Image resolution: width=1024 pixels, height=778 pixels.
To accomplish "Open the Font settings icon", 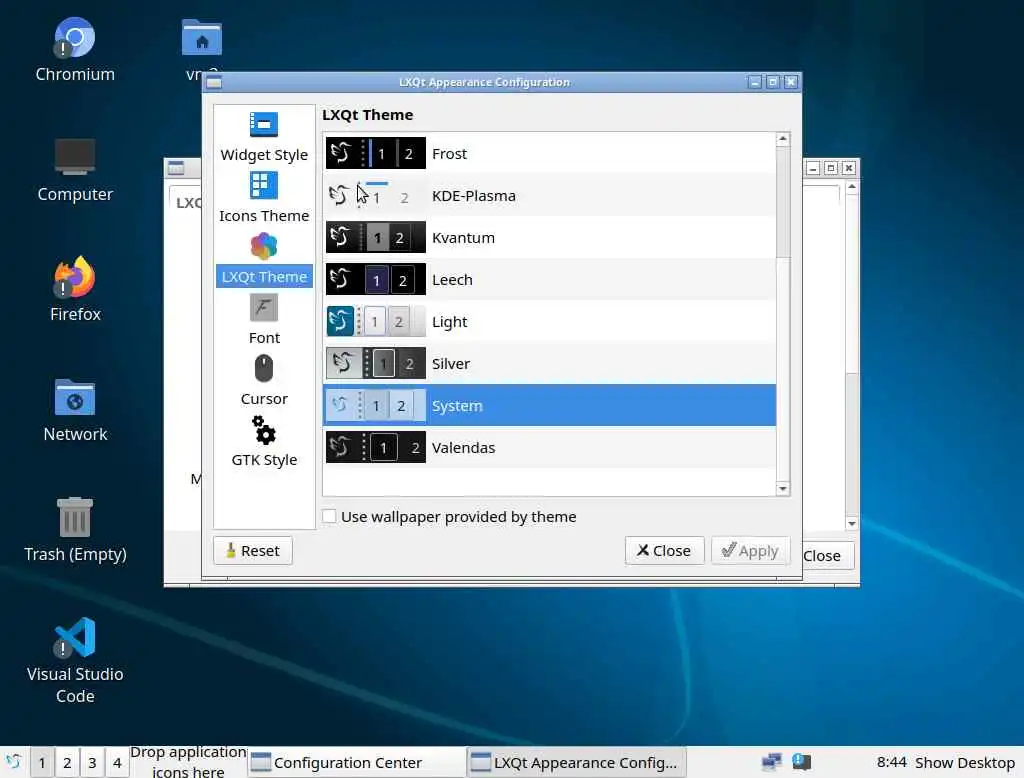I will coord(264,308).
